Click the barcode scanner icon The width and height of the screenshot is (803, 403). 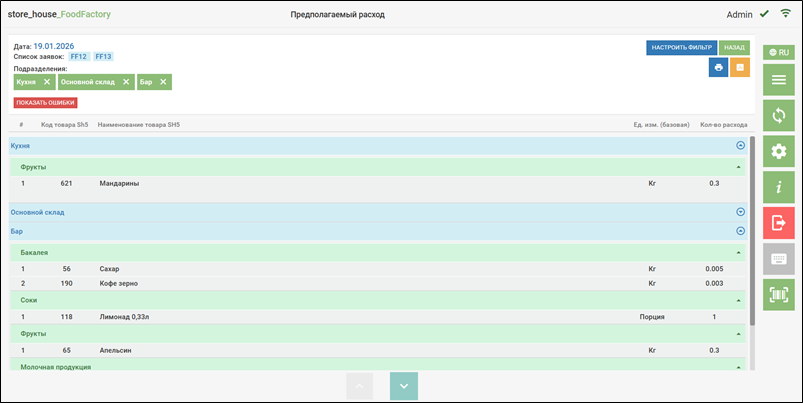pyautogui.click(x=778, y=294)
